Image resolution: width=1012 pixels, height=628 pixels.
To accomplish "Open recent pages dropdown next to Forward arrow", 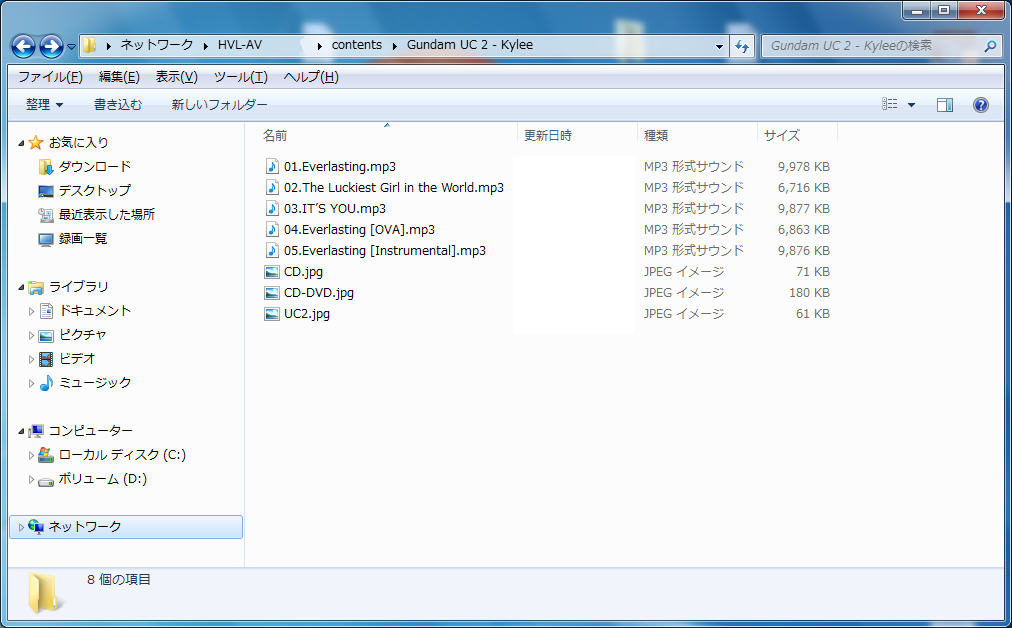I will [71, 46].
